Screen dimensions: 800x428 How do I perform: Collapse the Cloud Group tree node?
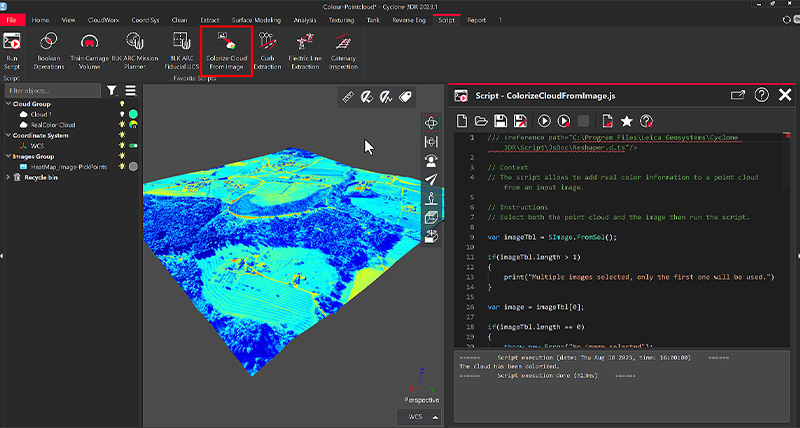8,104
